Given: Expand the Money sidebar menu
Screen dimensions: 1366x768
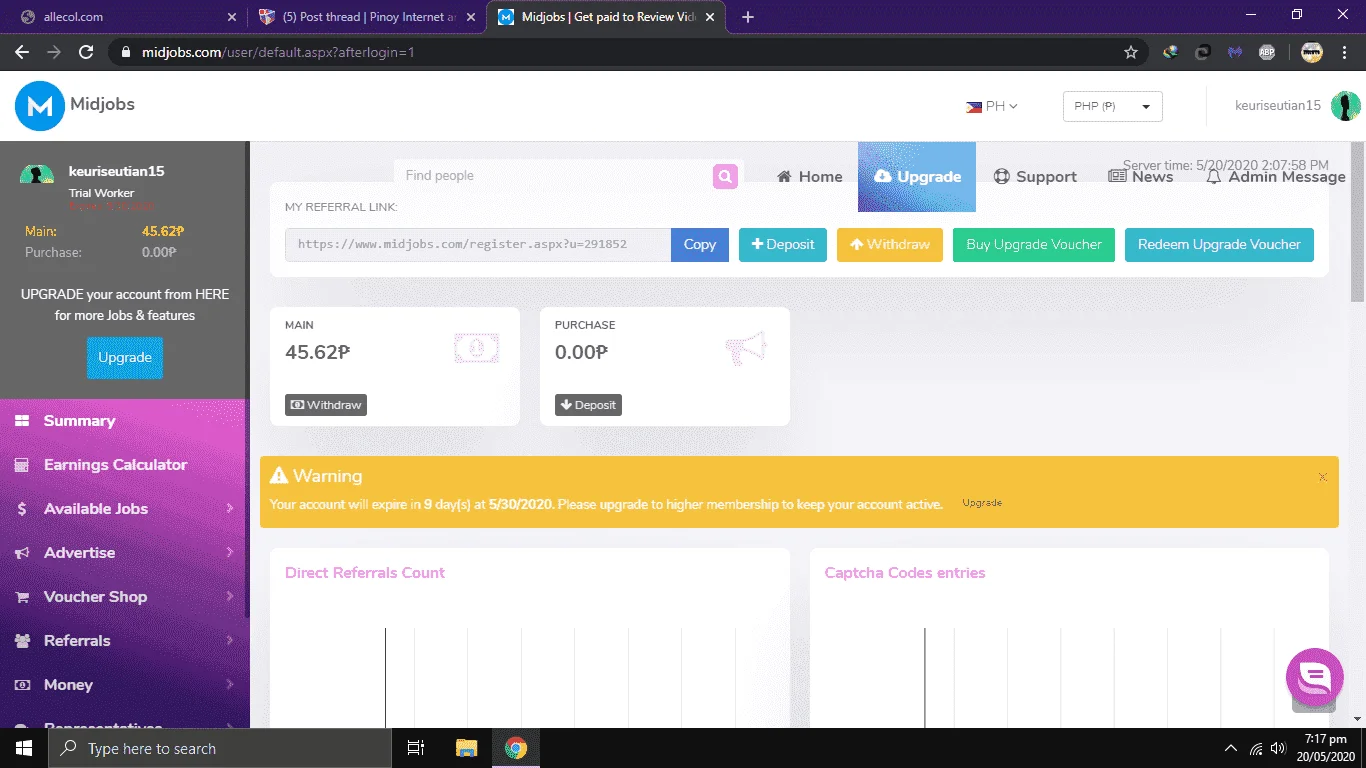Looking at the screenshot, I should 123,685.
